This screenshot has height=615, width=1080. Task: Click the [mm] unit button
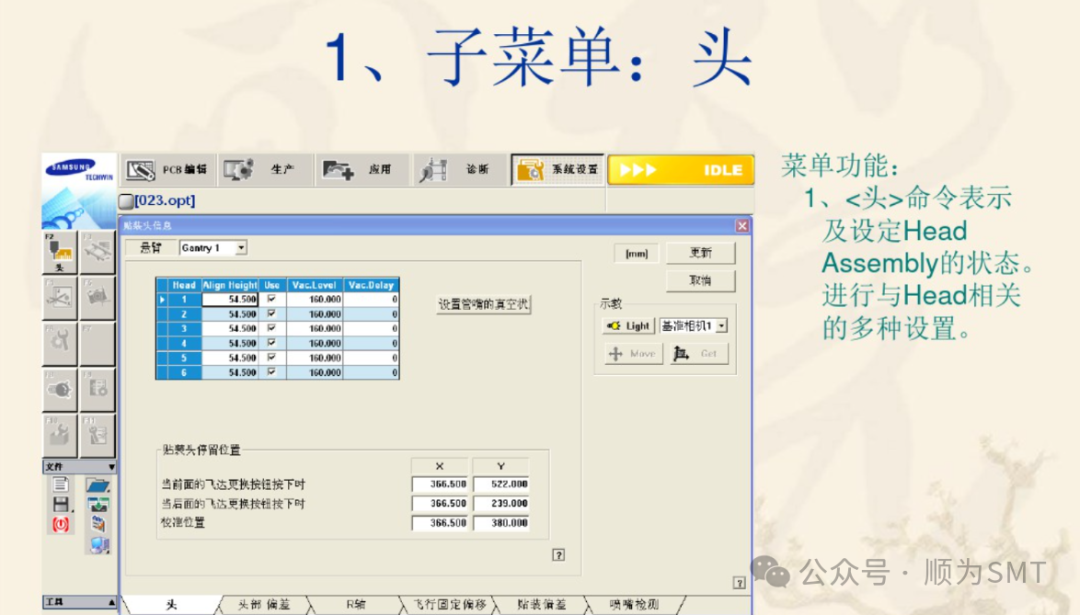tap(636, 253)
